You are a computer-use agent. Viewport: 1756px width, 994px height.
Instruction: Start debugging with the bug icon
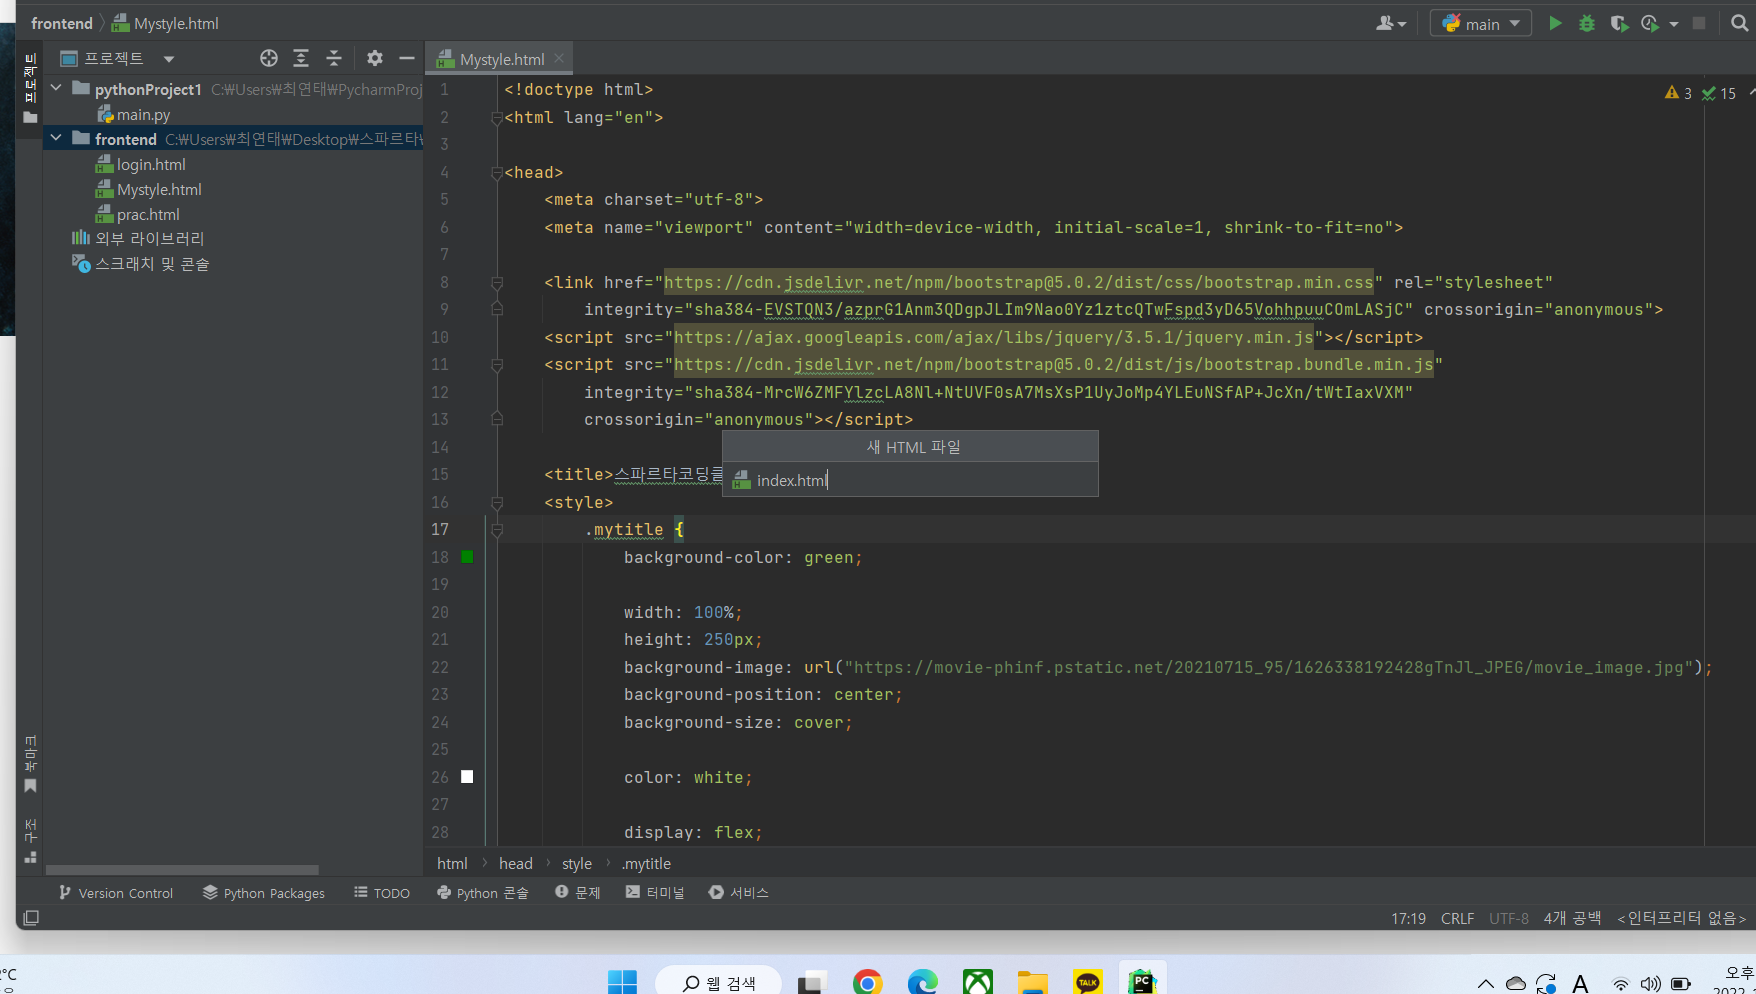pos(1587,23)
